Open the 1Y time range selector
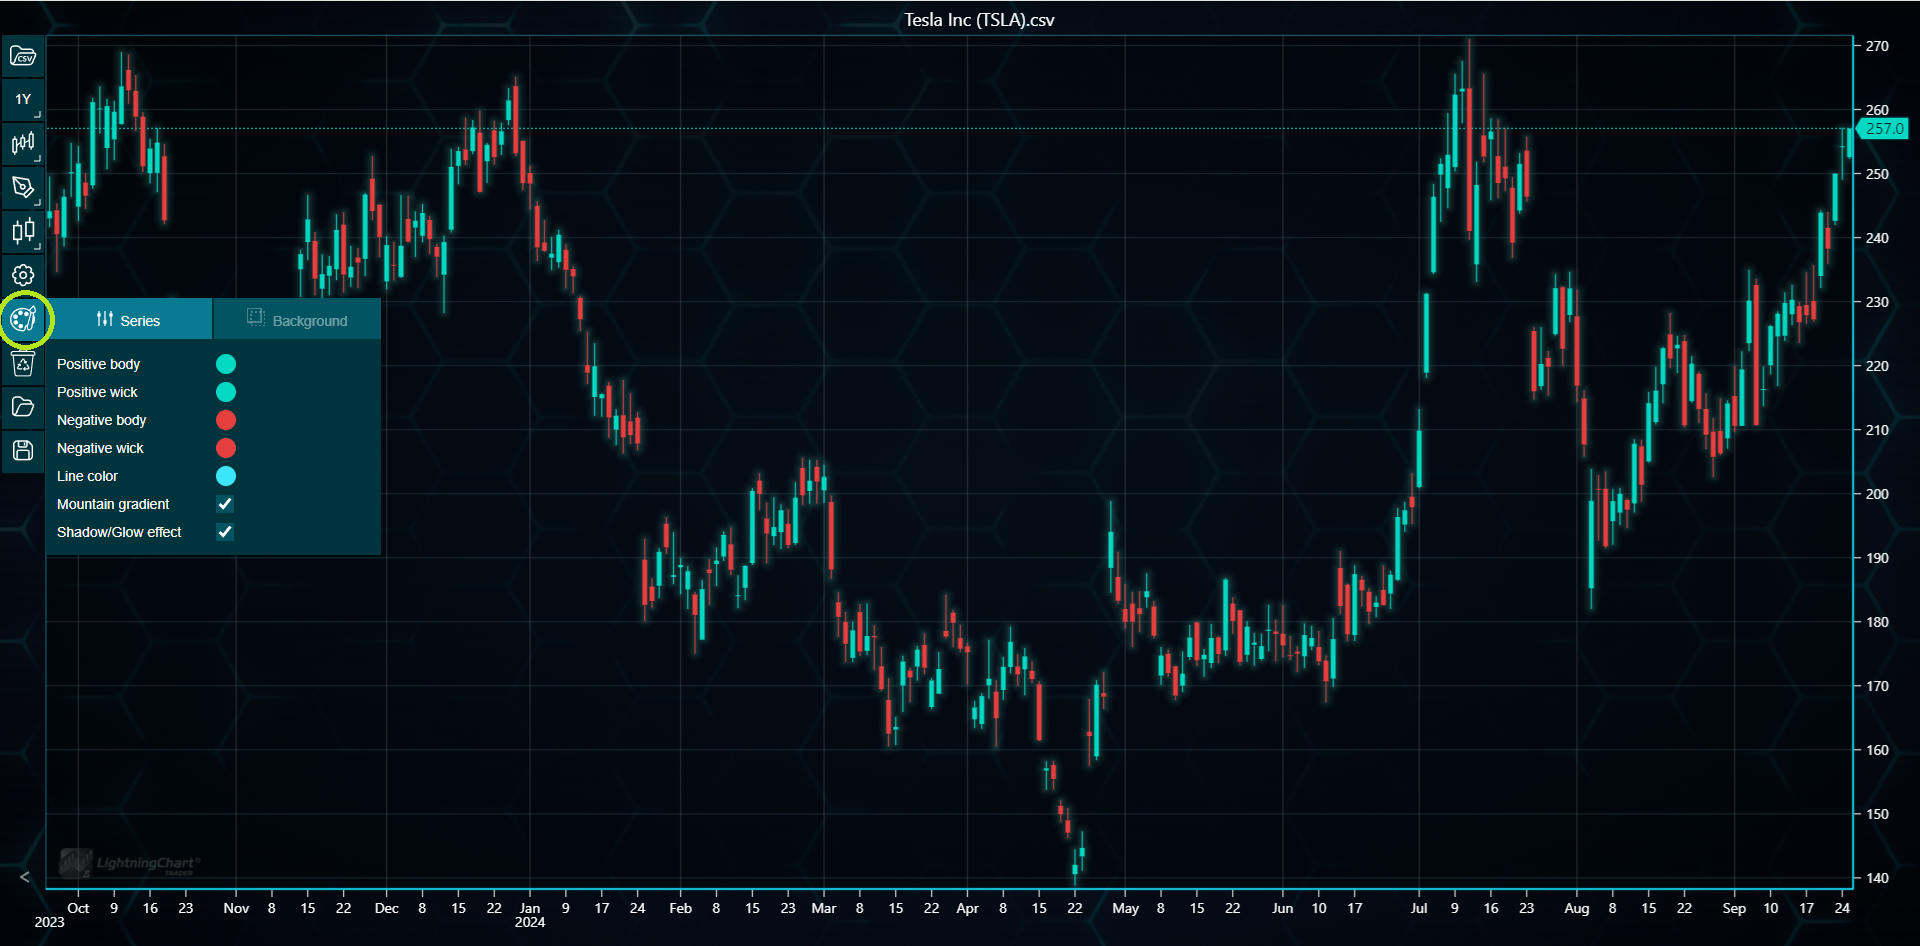The height and width of the screenshot is (946, 1920). coord(23,100)
